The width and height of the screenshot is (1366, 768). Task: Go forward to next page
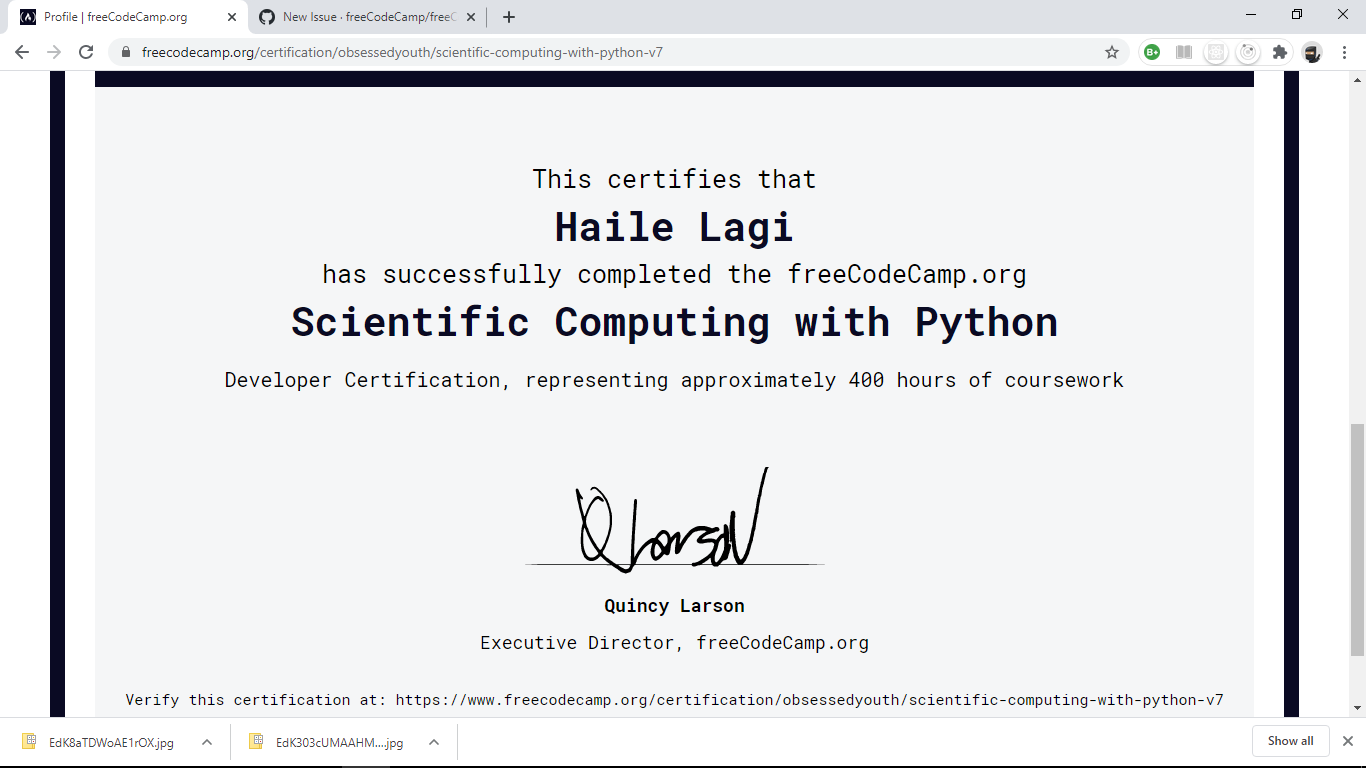[54, 52]
